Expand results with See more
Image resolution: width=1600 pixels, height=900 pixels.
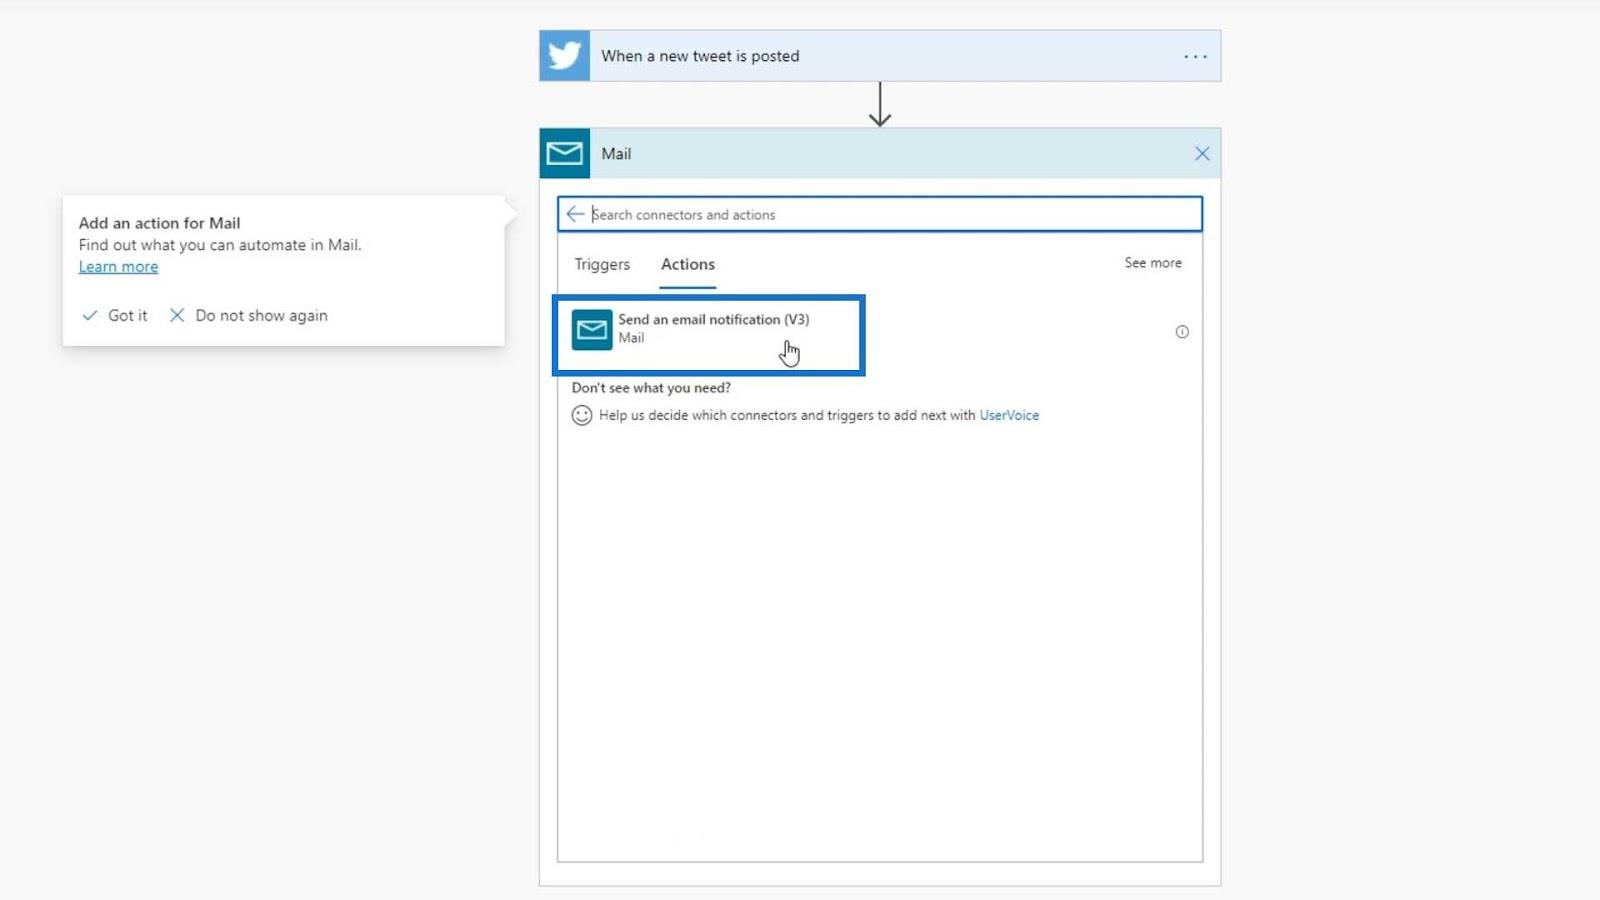click(x=1153, y=263)
